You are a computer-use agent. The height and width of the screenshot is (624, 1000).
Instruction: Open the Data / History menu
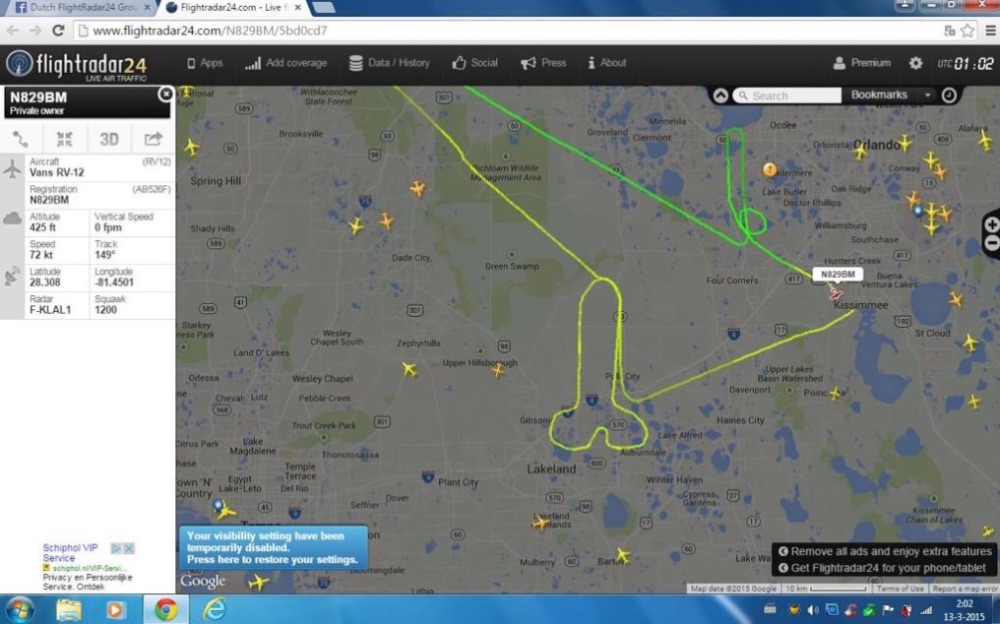tap(389, 63)
